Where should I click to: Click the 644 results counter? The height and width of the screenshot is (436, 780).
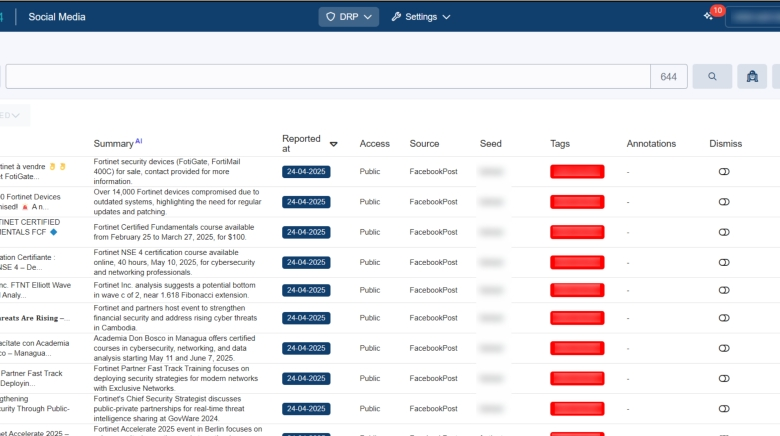[669, 77]
